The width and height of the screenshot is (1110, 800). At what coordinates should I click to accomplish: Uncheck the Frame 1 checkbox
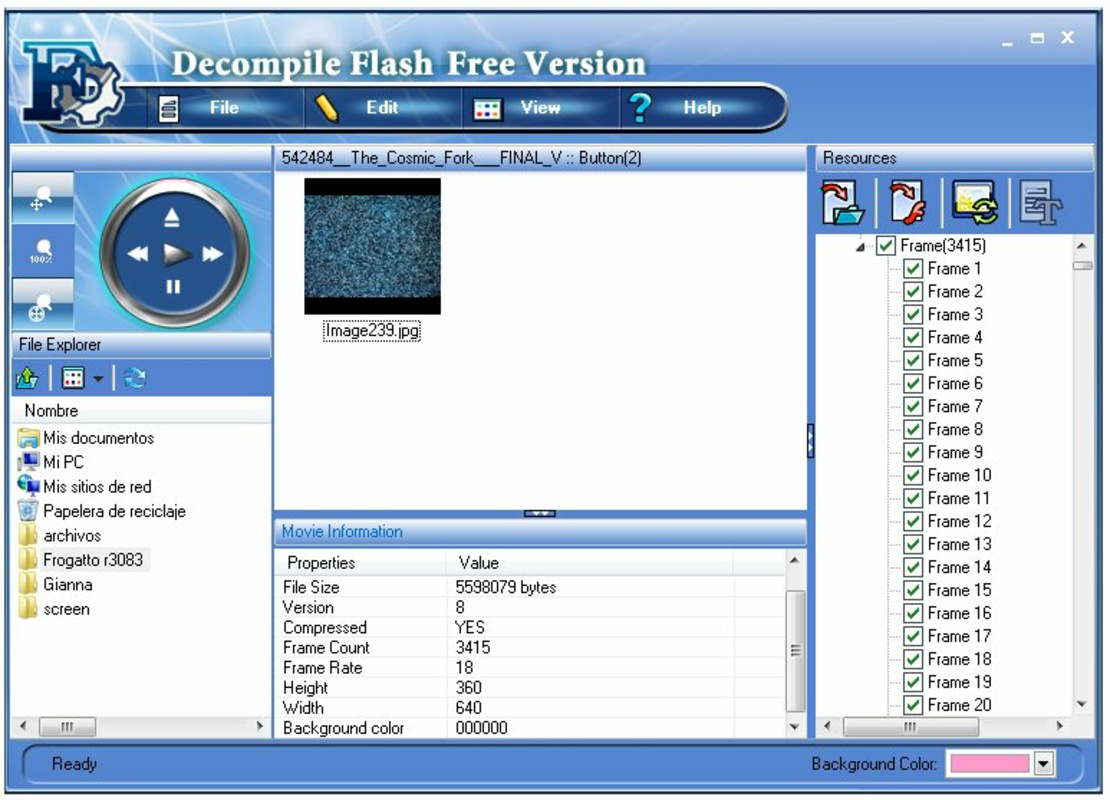(x=913, y=268)
